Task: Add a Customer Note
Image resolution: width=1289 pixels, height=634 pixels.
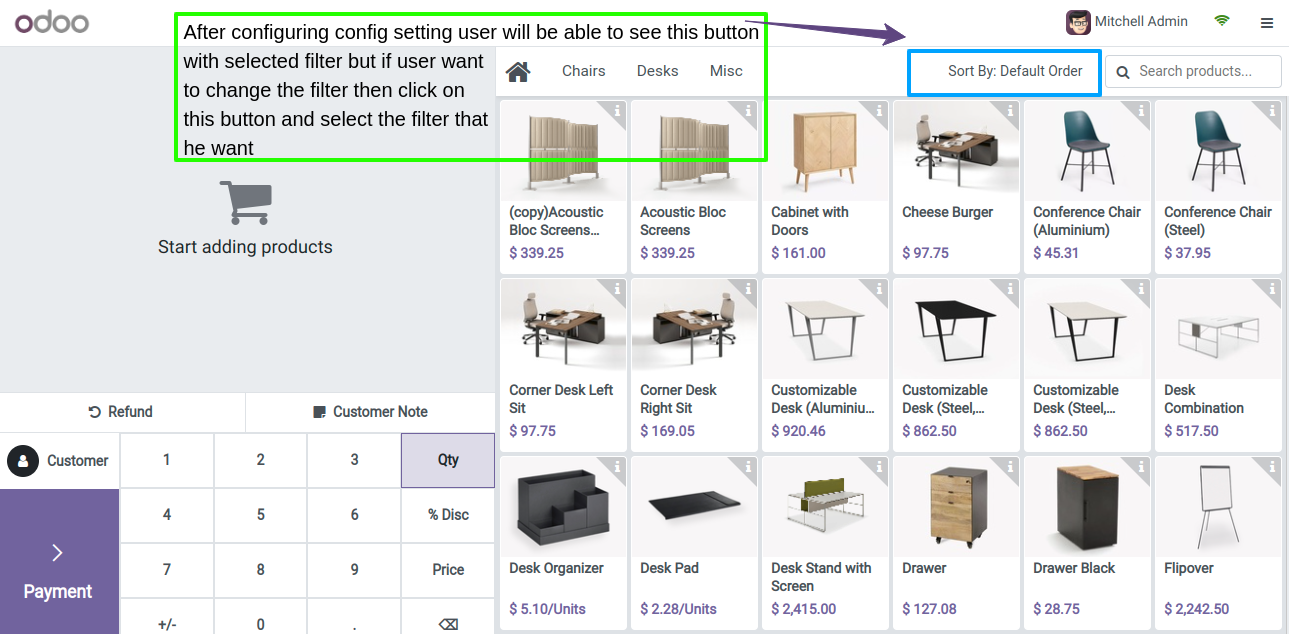Action: click(x=370, y=412)
